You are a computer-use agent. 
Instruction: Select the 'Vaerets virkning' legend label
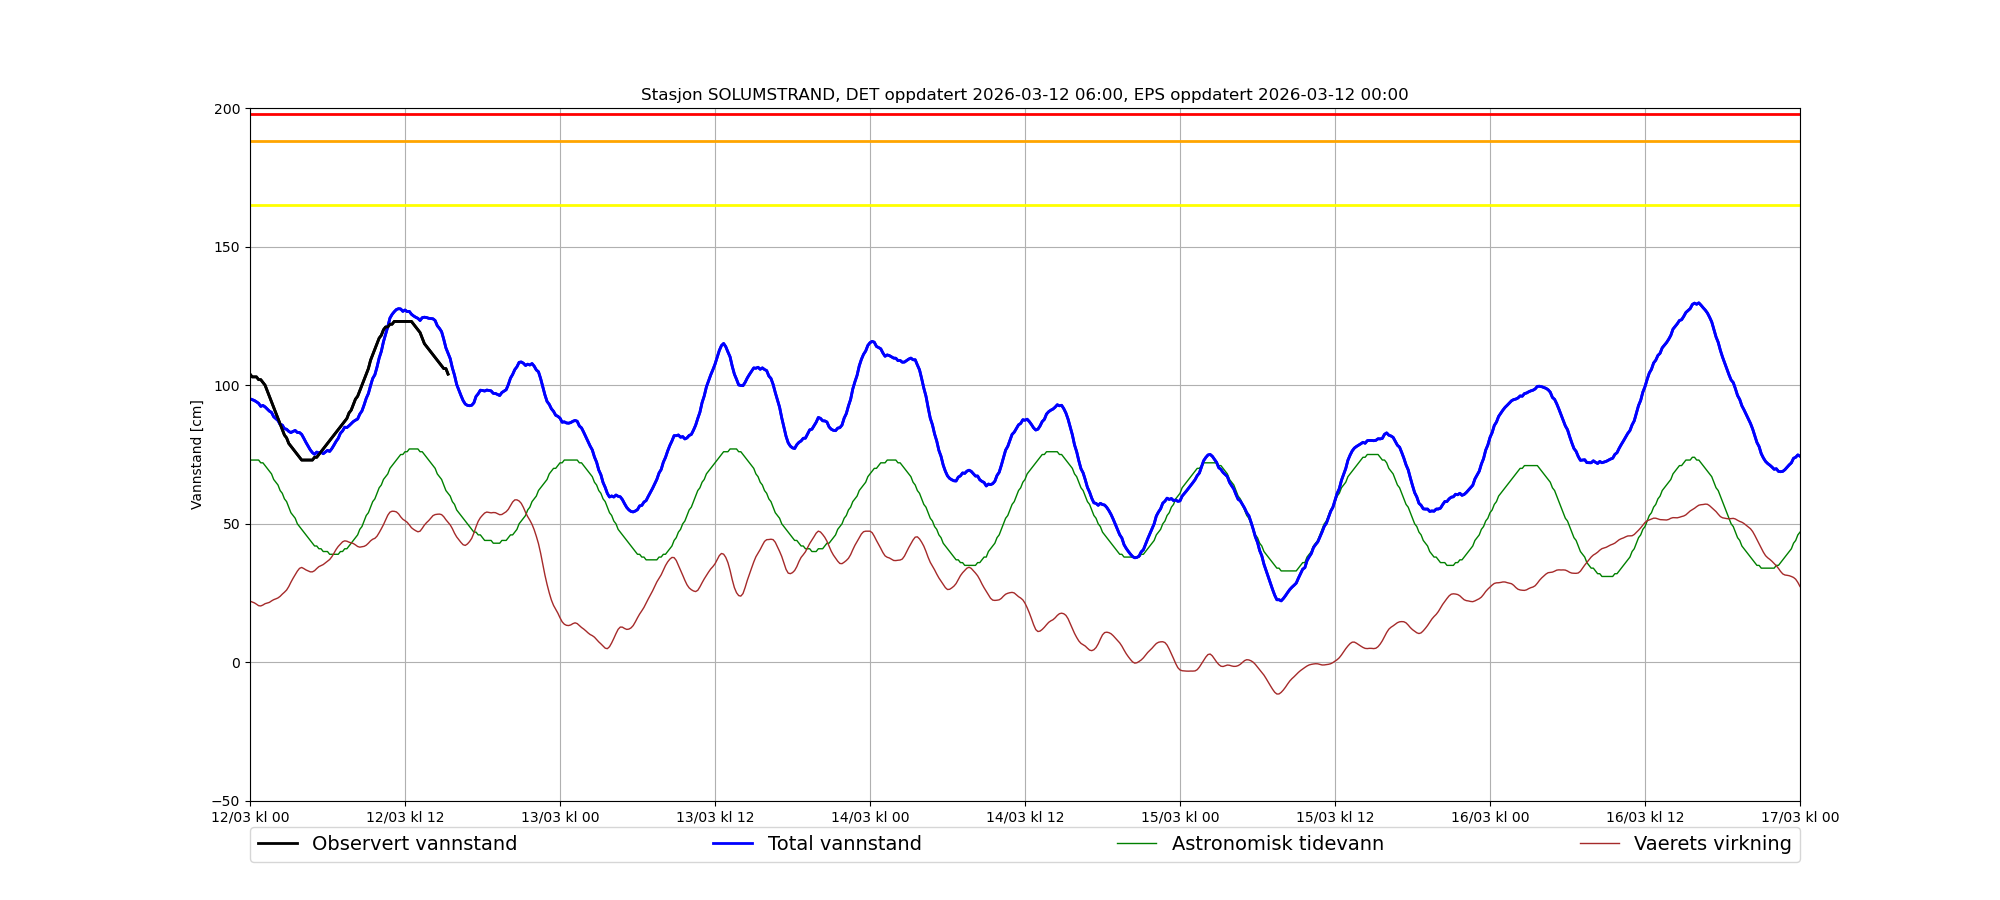(x=1712, y=844)
